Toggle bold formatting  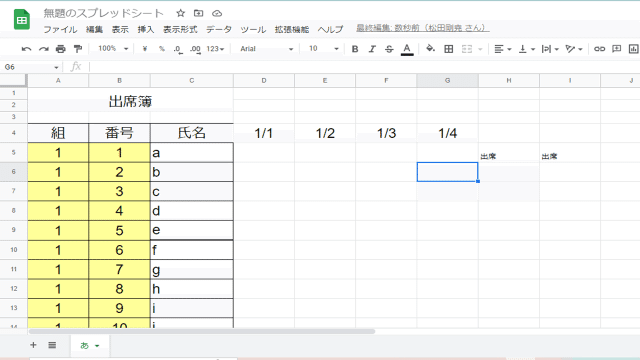[355, 49]
